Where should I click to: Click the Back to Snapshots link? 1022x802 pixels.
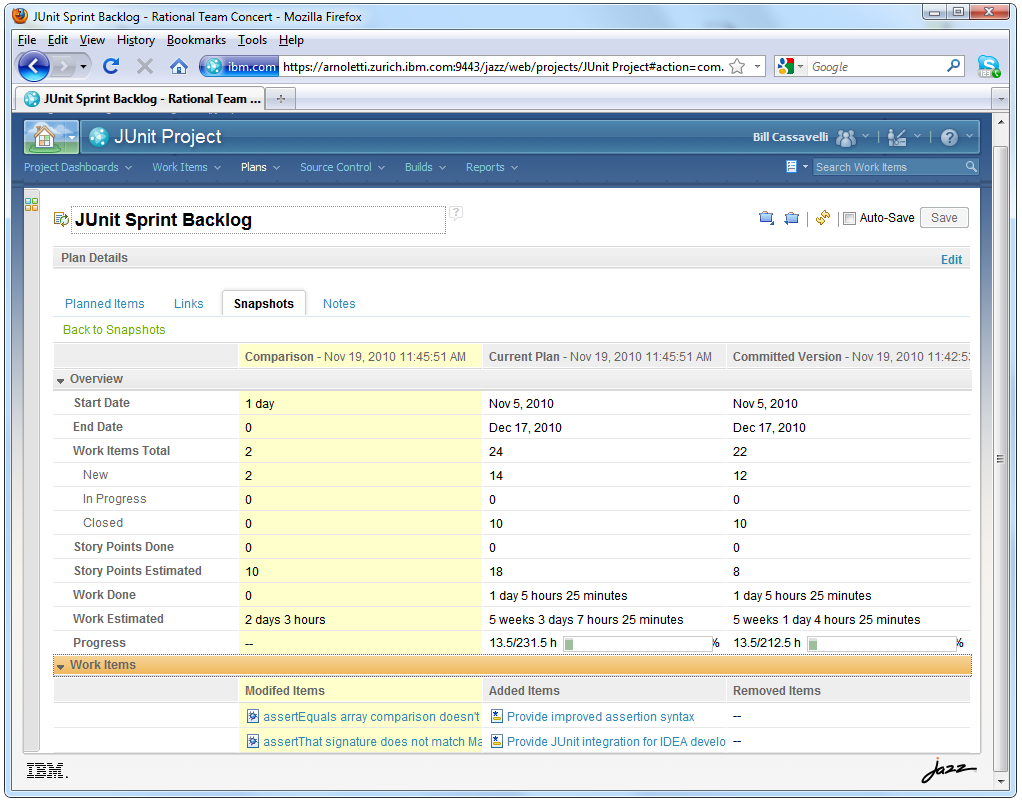point(114,330)
